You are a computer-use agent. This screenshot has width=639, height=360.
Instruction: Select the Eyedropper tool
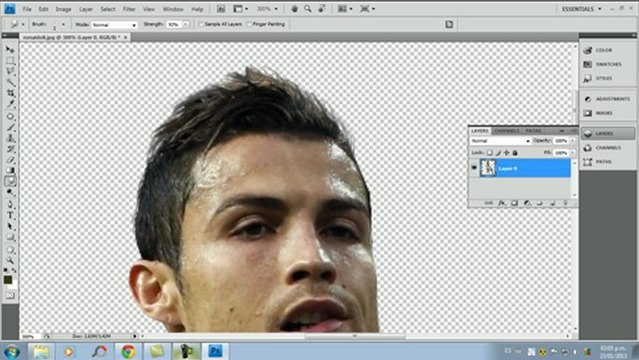10,104
